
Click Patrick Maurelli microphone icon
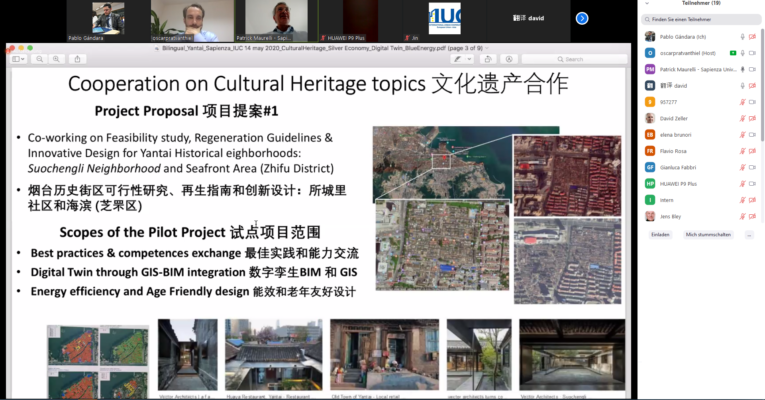coord(743,69)
